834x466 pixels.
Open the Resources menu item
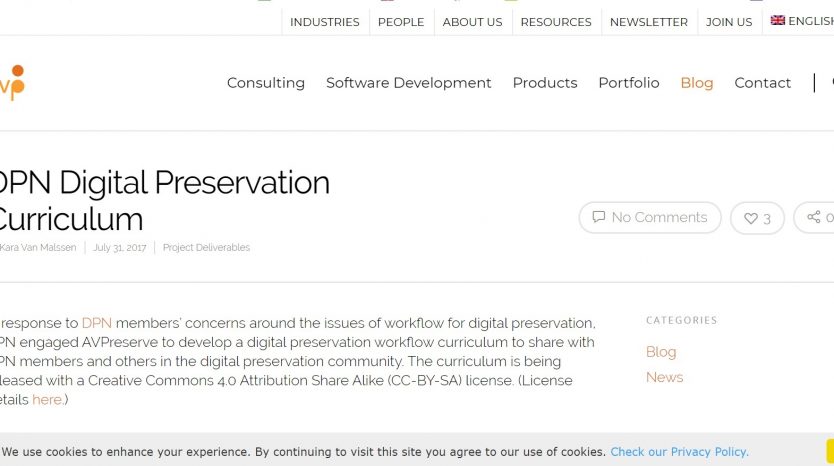(556, 22)
